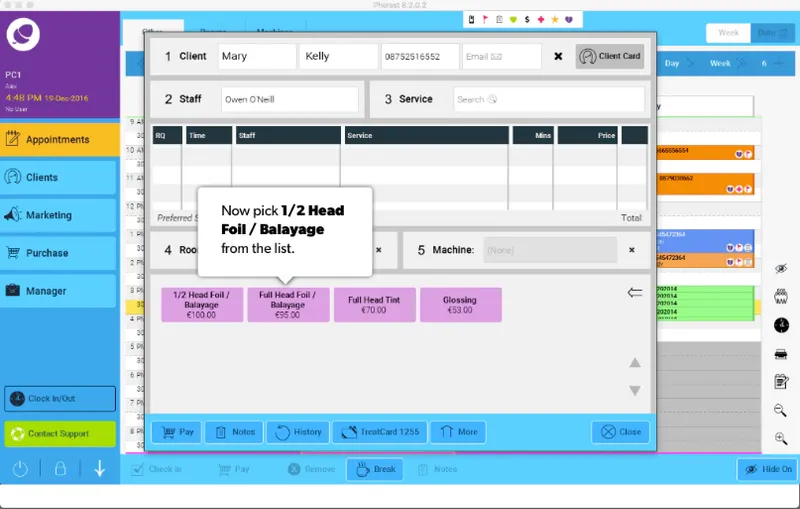Screen dimensions: 800x509
Task: Click the Clock In/Out button
Action: coord(60,399)
